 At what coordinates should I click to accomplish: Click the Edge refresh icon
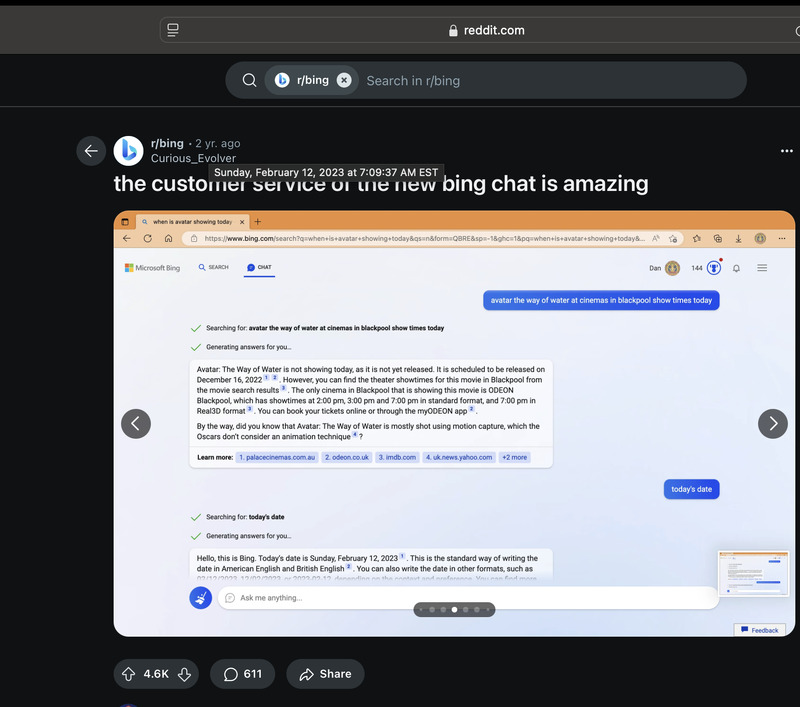tap(147, 238)
